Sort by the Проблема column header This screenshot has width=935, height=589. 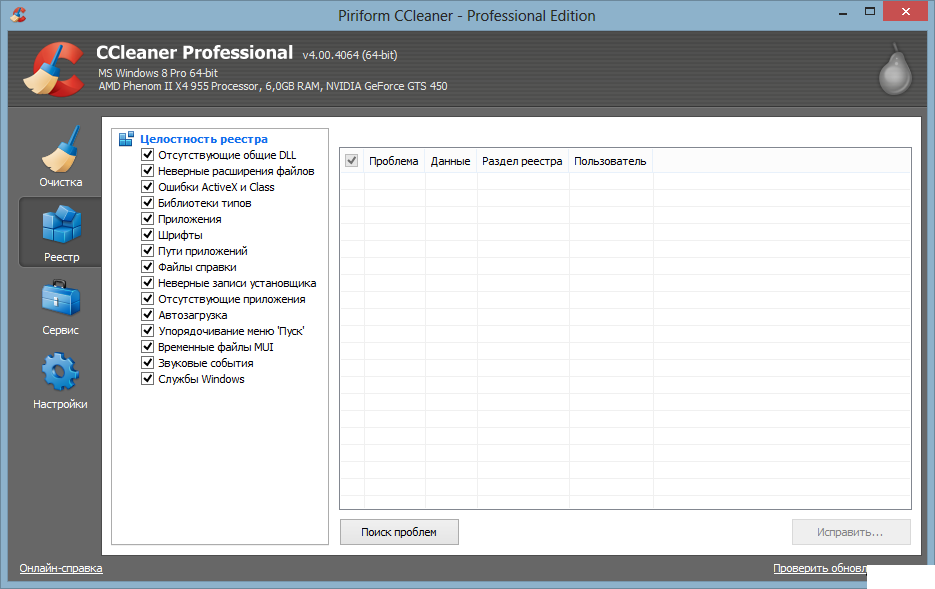pos(393,161)
